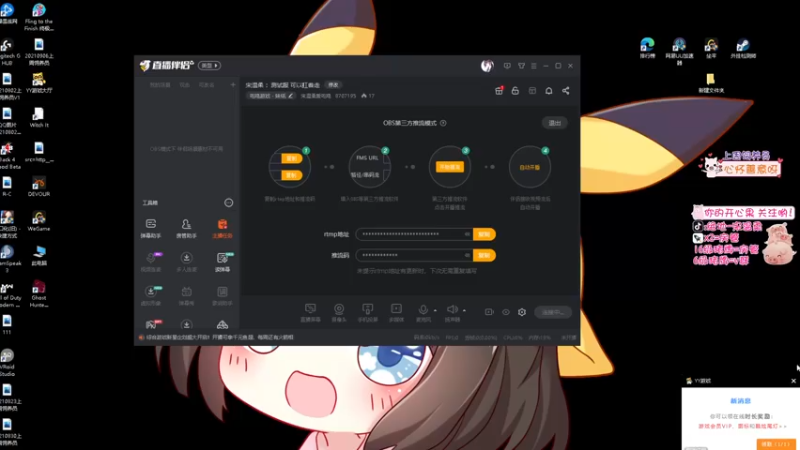Viewport: 800px width, 450px height.
Task: Click the grey 连接中 button at bottom right
Action: [554, 312]
